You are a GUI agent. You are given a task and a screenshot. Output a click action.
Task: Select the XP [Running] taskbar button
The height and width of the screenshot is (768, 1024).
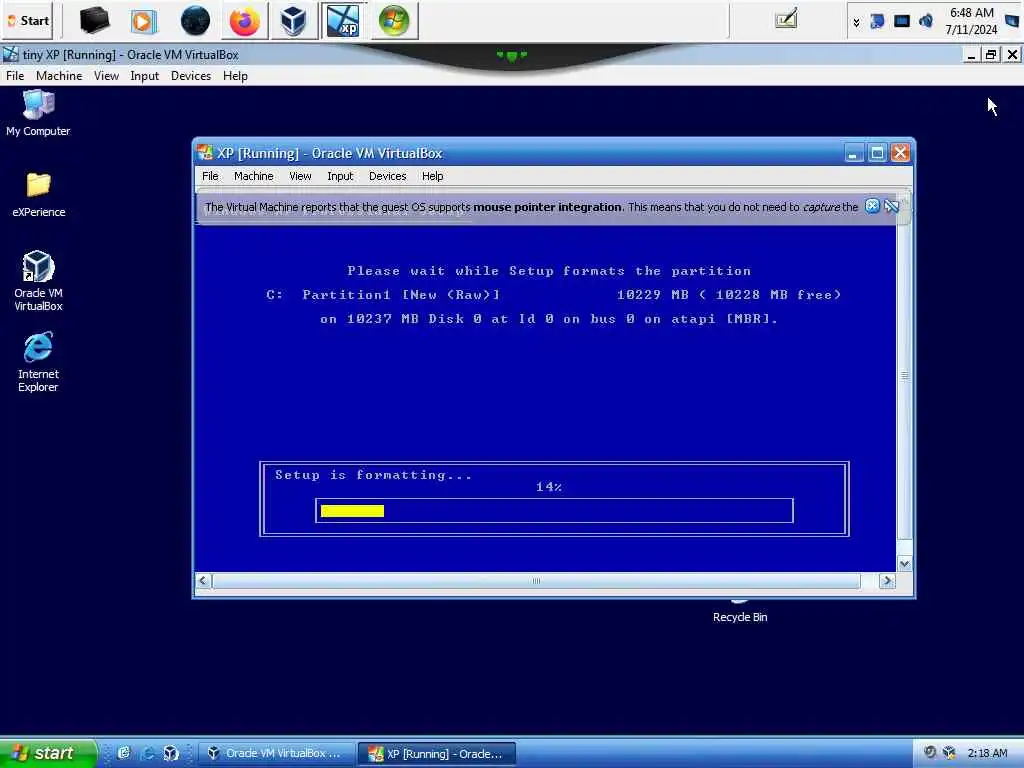point(436,753)
